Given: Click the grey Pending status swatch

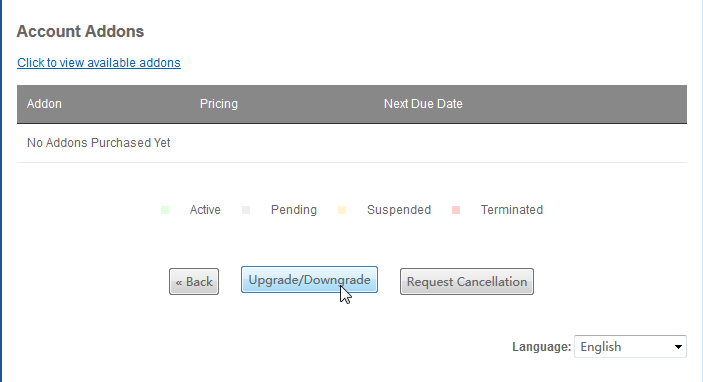Looking at the screenshot, I should click(246, 210).
